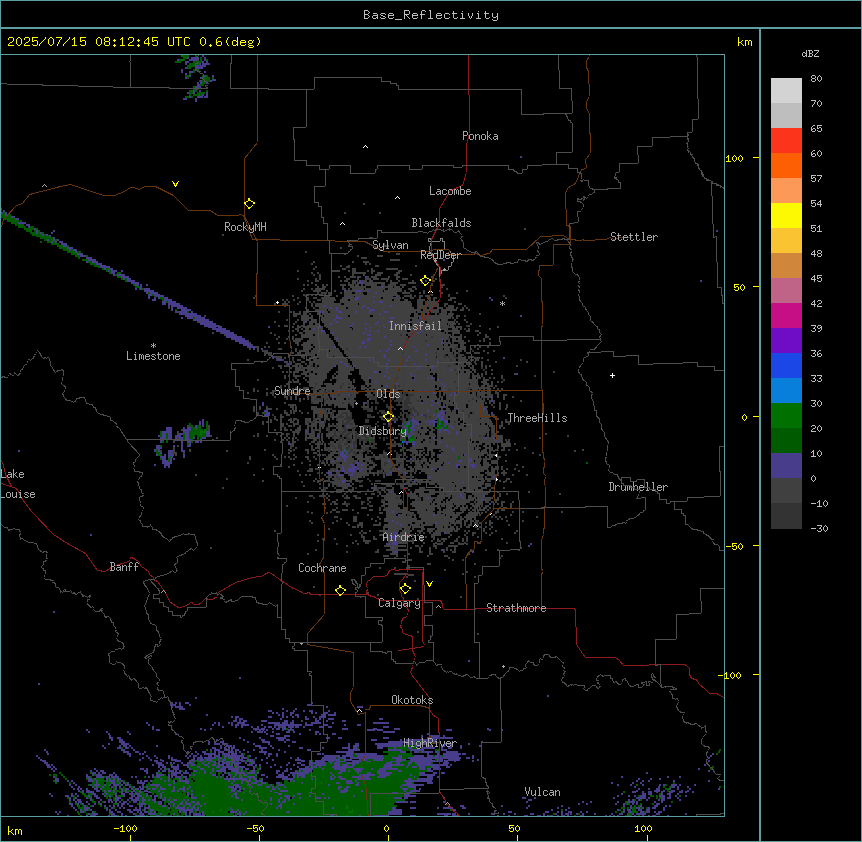Click the yellow diamond marker below Cochrane

(x=340, y=590)
